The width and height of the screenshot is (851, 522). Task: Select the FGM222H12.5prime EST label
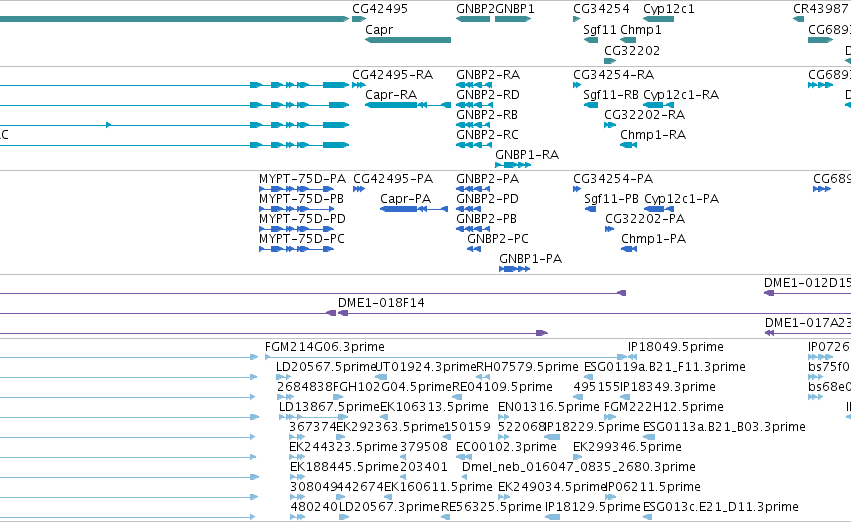[x=664, y=408]
